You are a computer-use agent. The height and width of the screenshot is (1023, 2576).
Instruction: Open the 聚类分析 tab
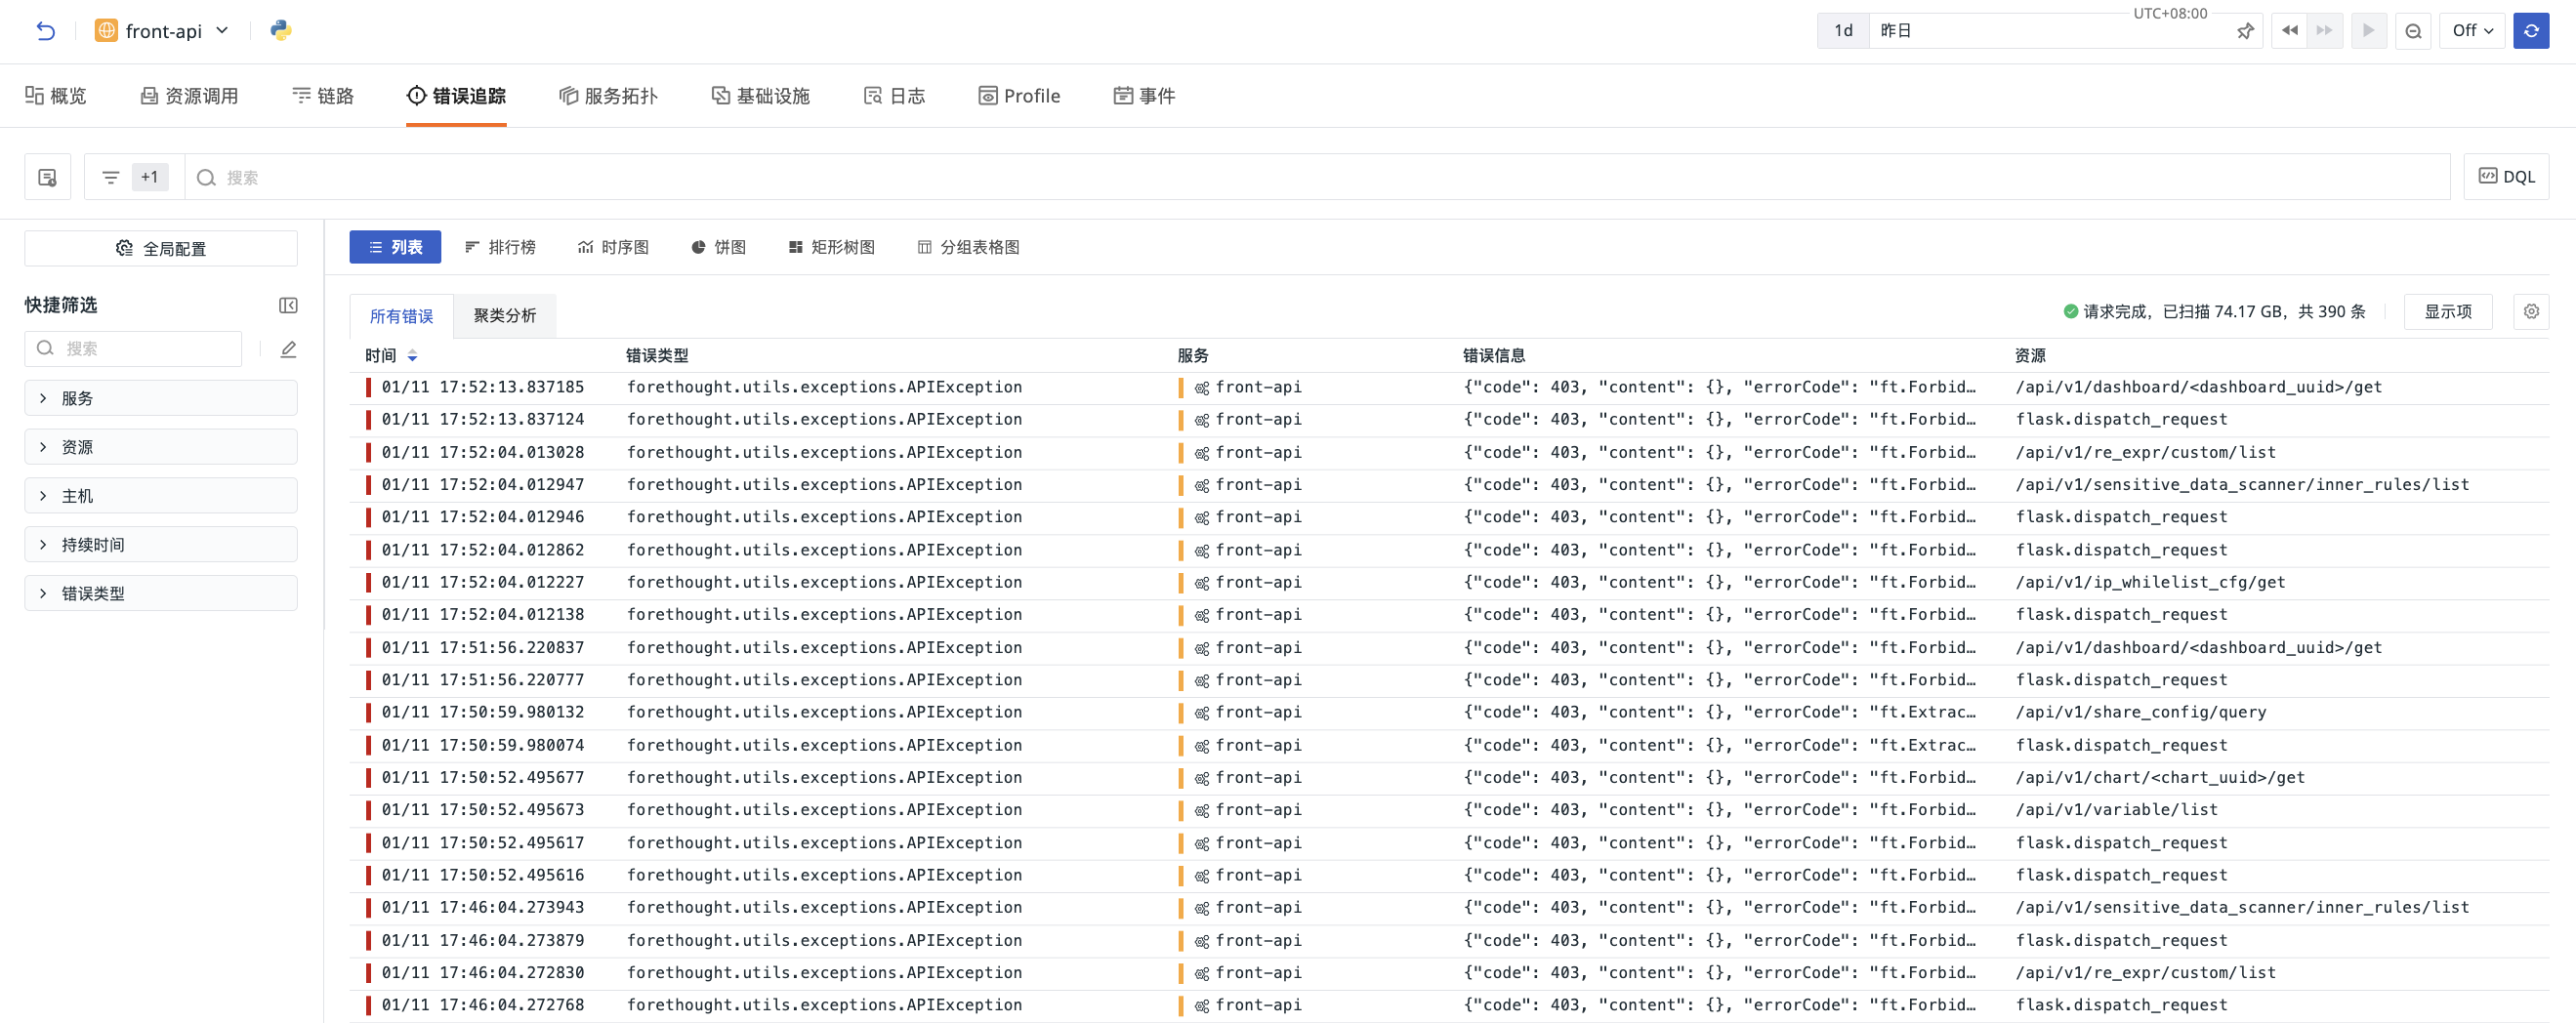coord(505,316)
